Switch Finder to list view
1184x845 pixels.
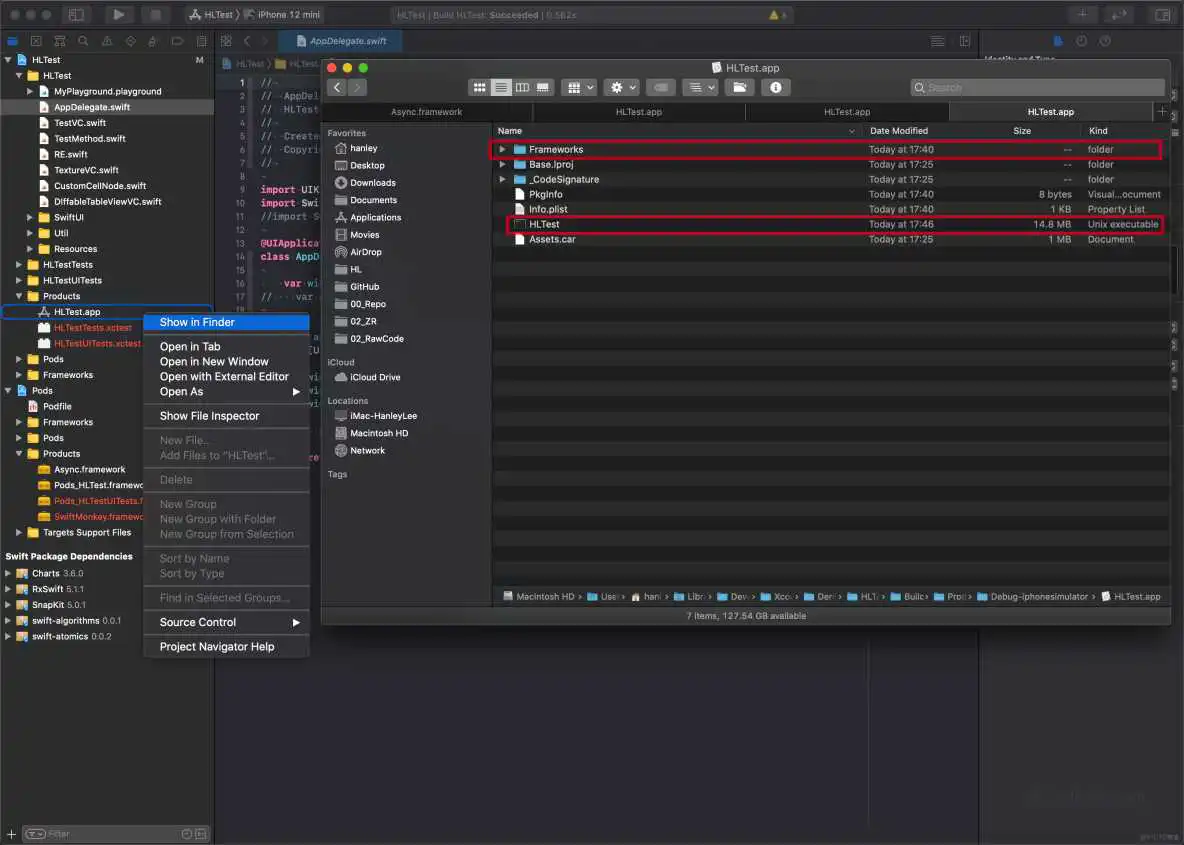pos(501,88)
